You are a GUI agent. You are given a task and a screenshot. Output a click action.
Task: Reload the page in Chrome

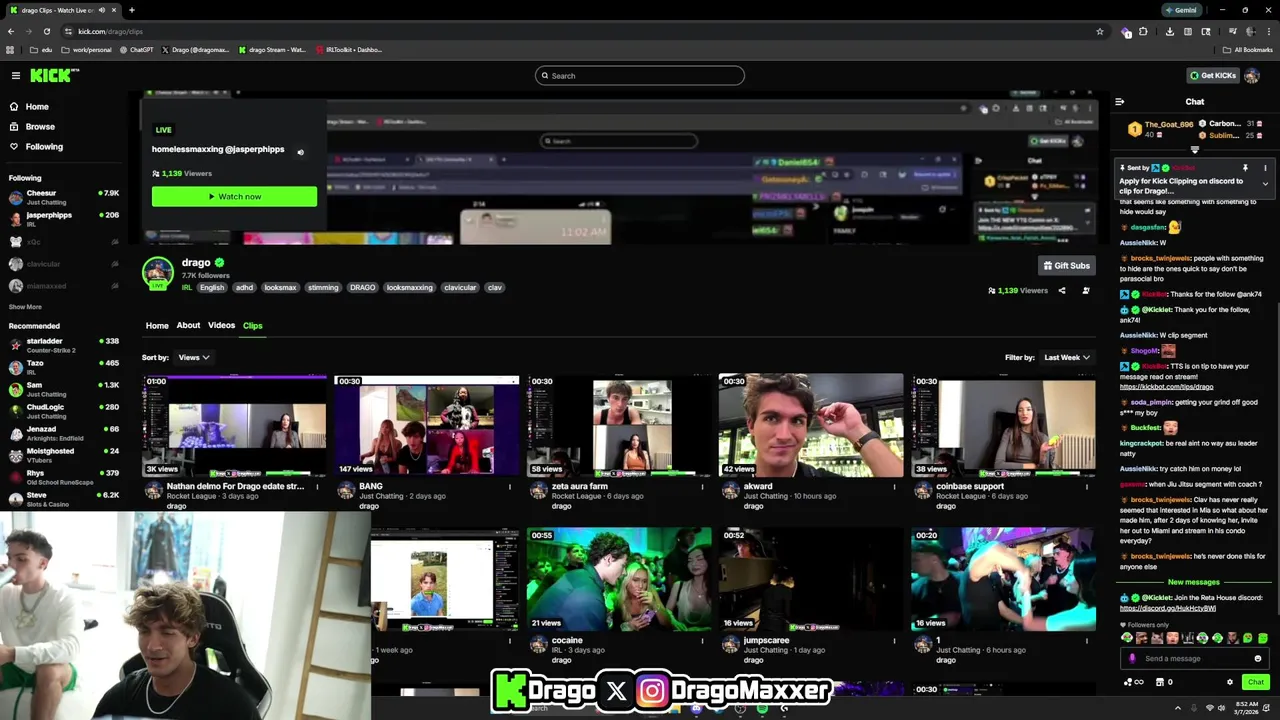(x=46, y=31)
